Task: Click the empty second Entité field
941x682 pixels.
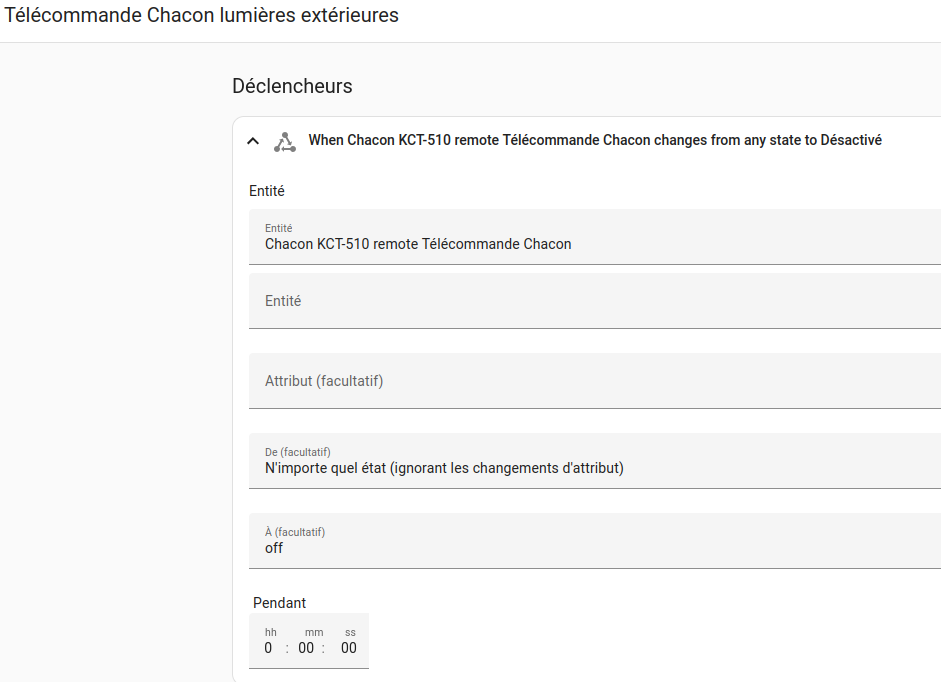Action: tap(595, 301)
